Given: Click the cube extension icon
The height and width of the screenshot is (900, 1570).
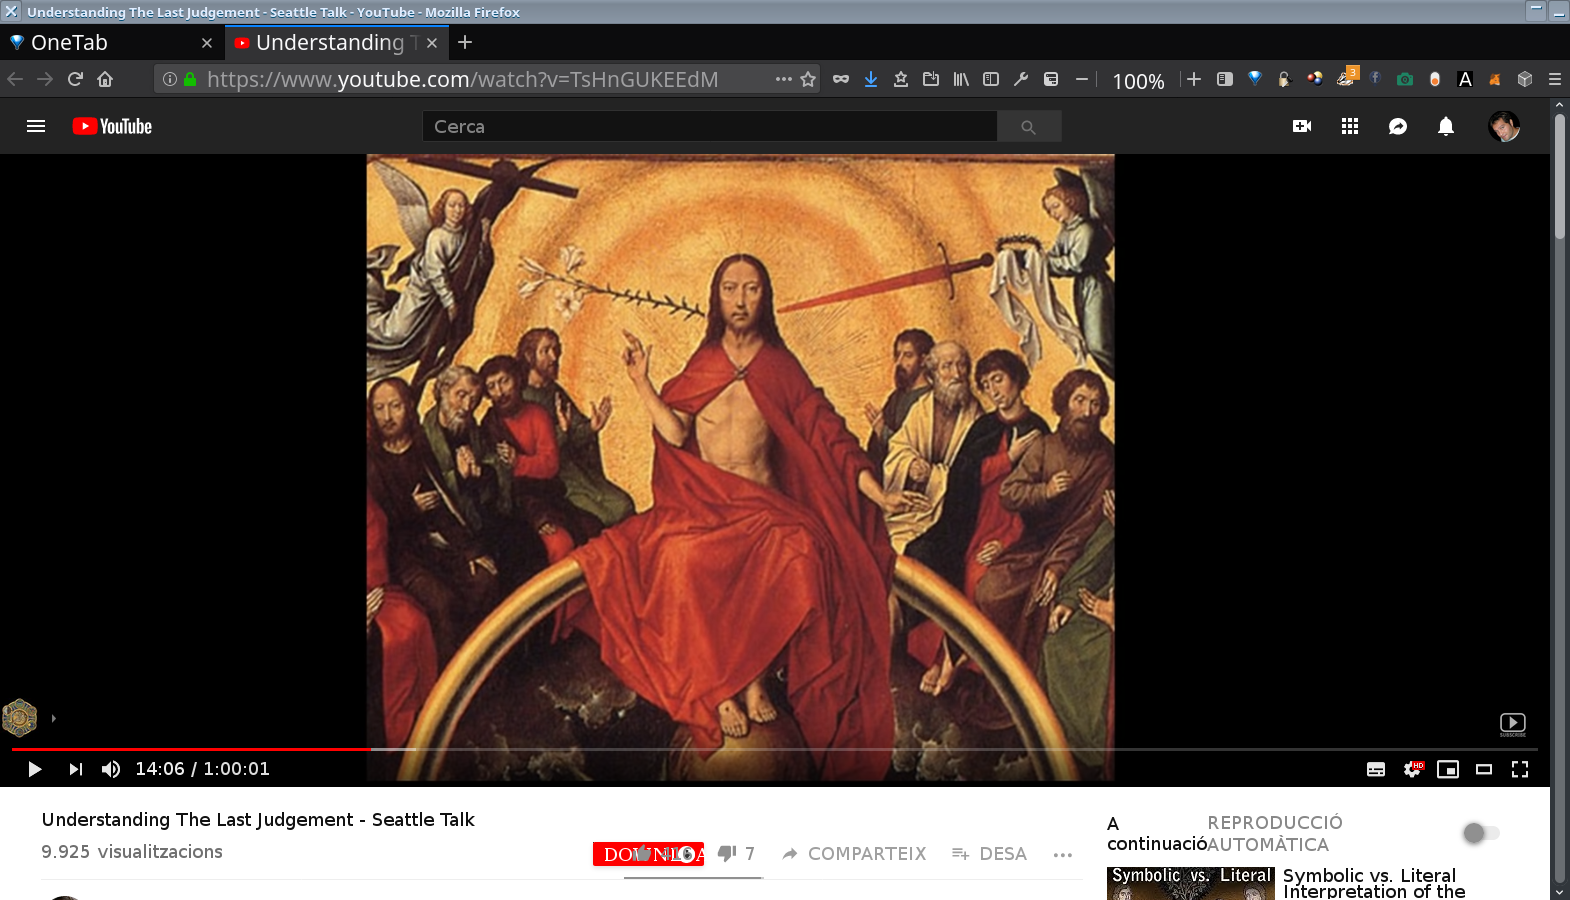Looking at the screenshot, I should [1525, 79].
